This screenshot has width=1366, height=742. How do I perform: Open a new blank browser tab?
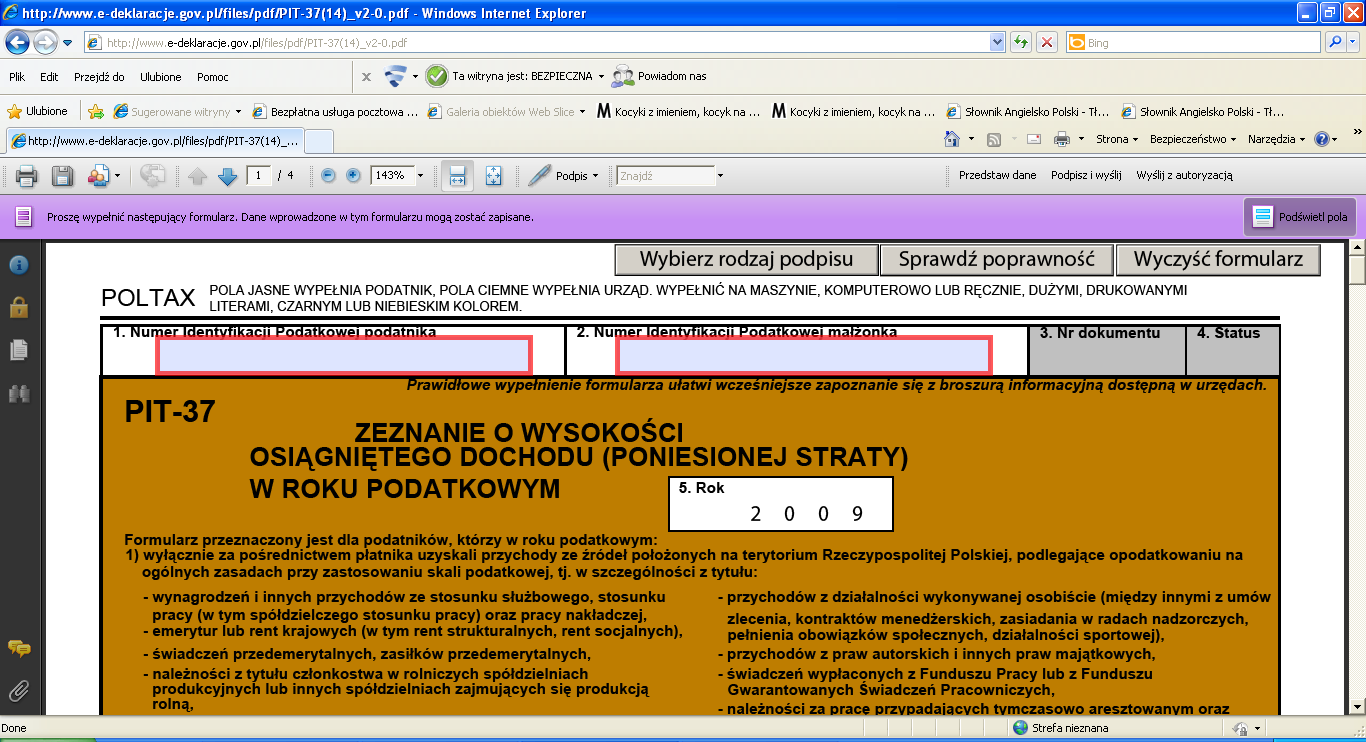[x=318, y=141]
